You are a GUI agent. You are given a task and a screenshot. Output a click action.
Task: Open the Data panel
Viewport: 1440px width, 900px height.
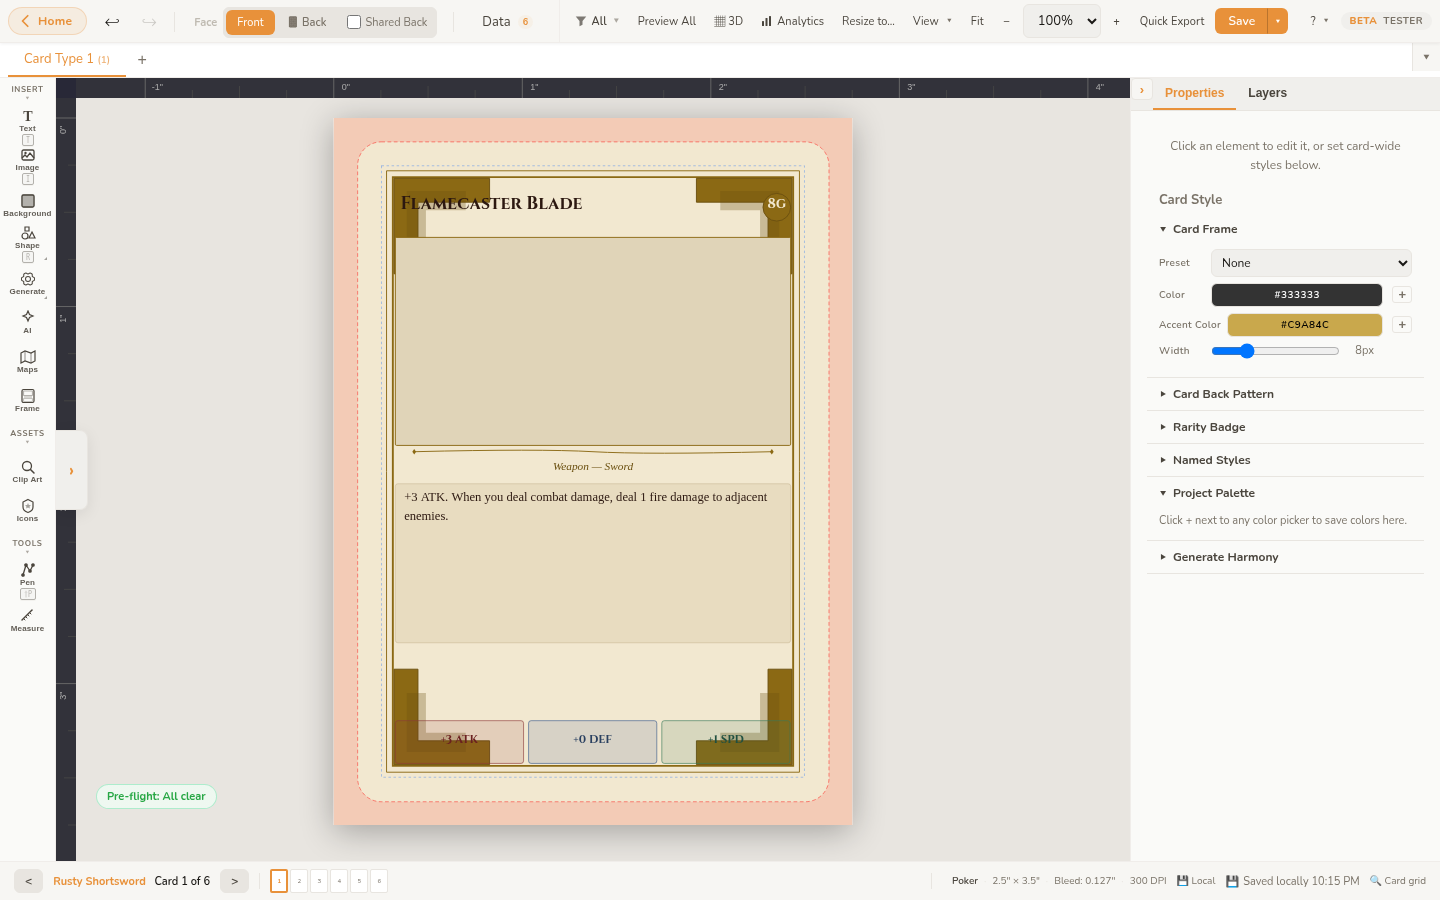pos(506,21)
